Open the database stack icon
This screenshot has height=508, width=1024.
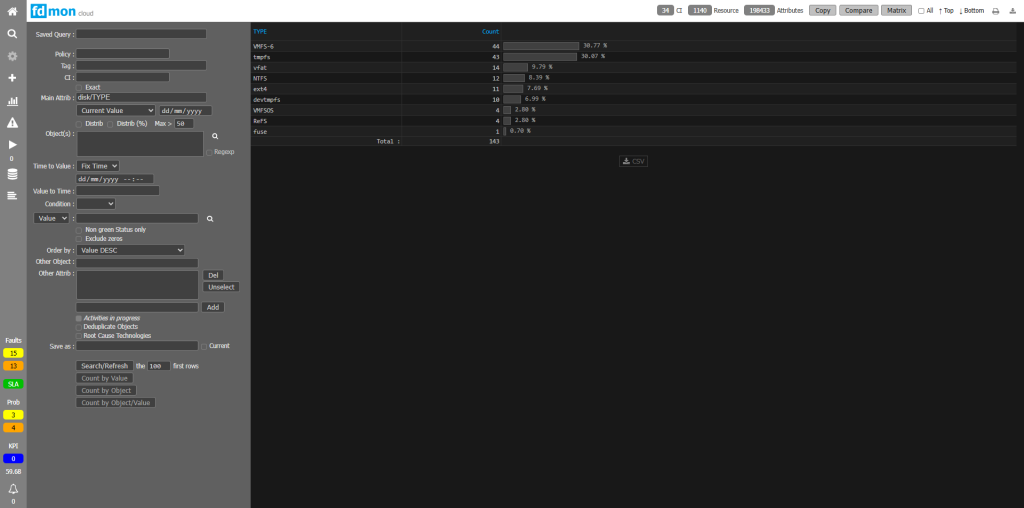pos(12,174)
